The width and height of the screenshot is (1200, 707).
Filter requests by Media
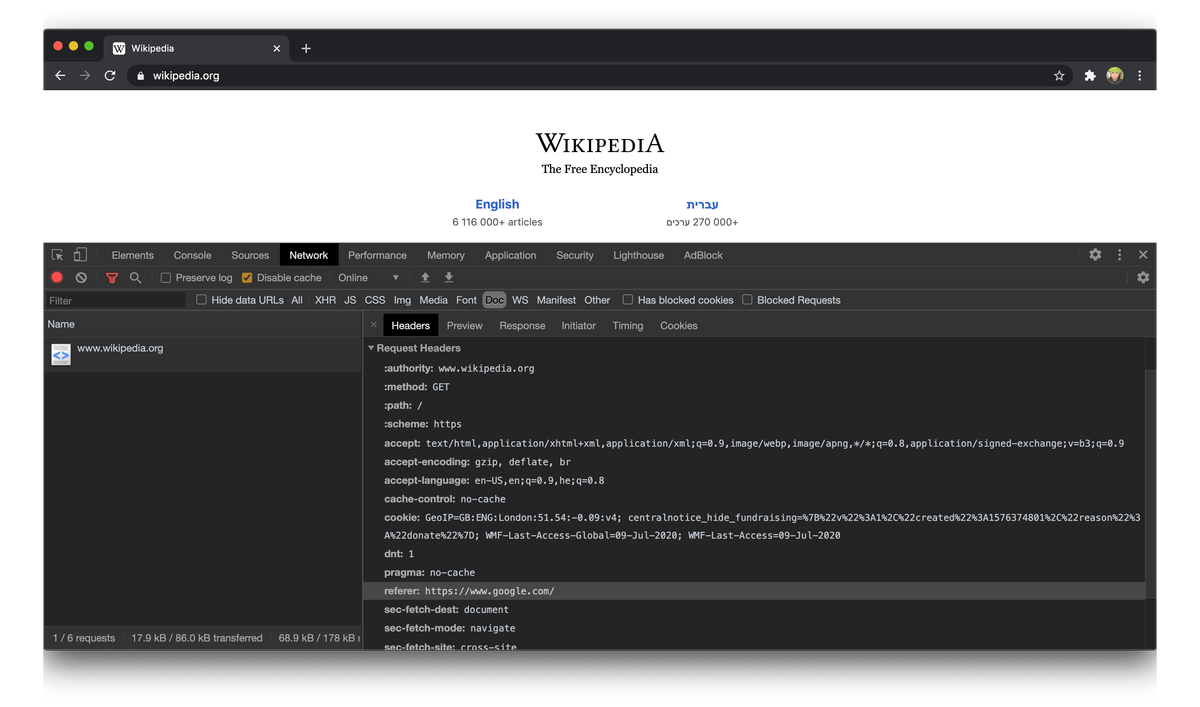(x=433, y=300)
